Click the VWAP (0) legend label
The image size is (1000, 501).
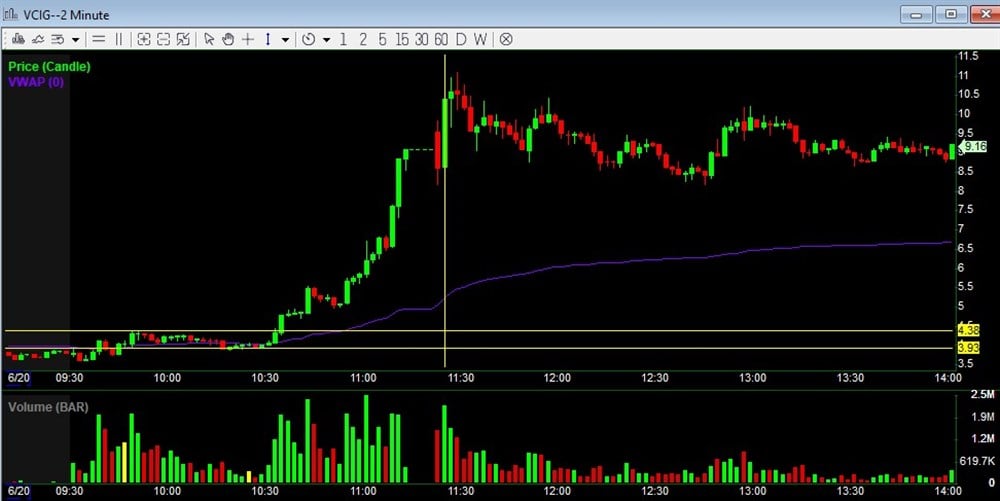pos(36,82)
